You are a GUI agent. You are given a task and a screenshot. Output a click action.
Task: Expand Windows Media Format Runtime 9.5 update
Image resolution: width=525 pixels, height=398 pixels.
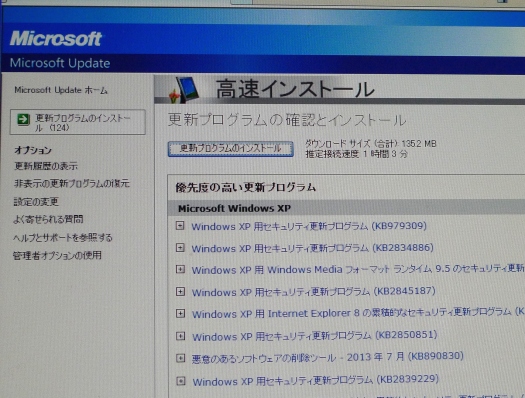[x=180, y=269]
